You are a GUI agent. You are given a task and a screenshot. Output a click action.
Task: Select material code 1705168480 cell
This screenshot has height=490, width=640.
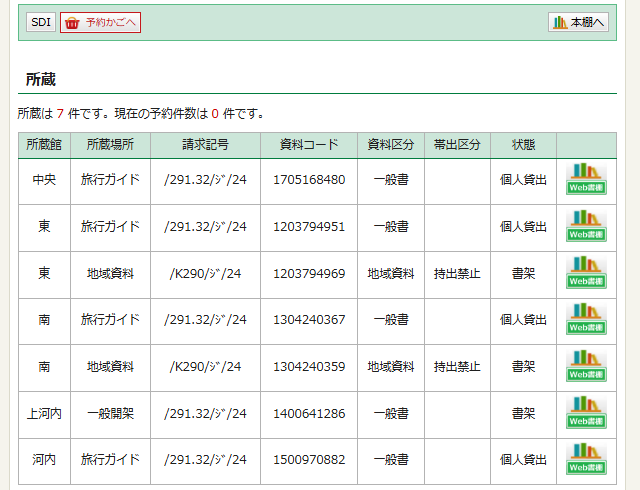308,180
